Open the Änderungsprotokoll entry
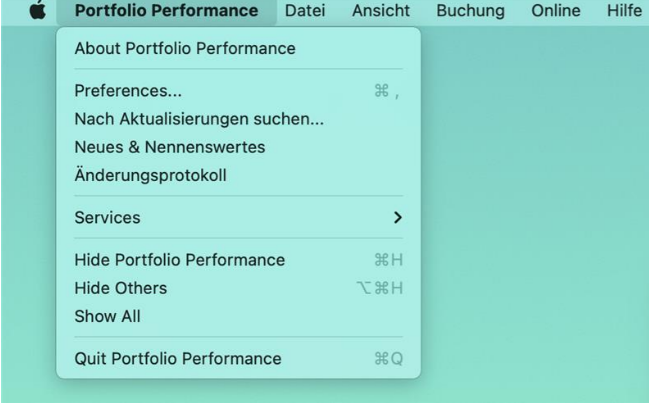Image resolution: width=649 pixels, height=403 pixels. tap(238, 175)
